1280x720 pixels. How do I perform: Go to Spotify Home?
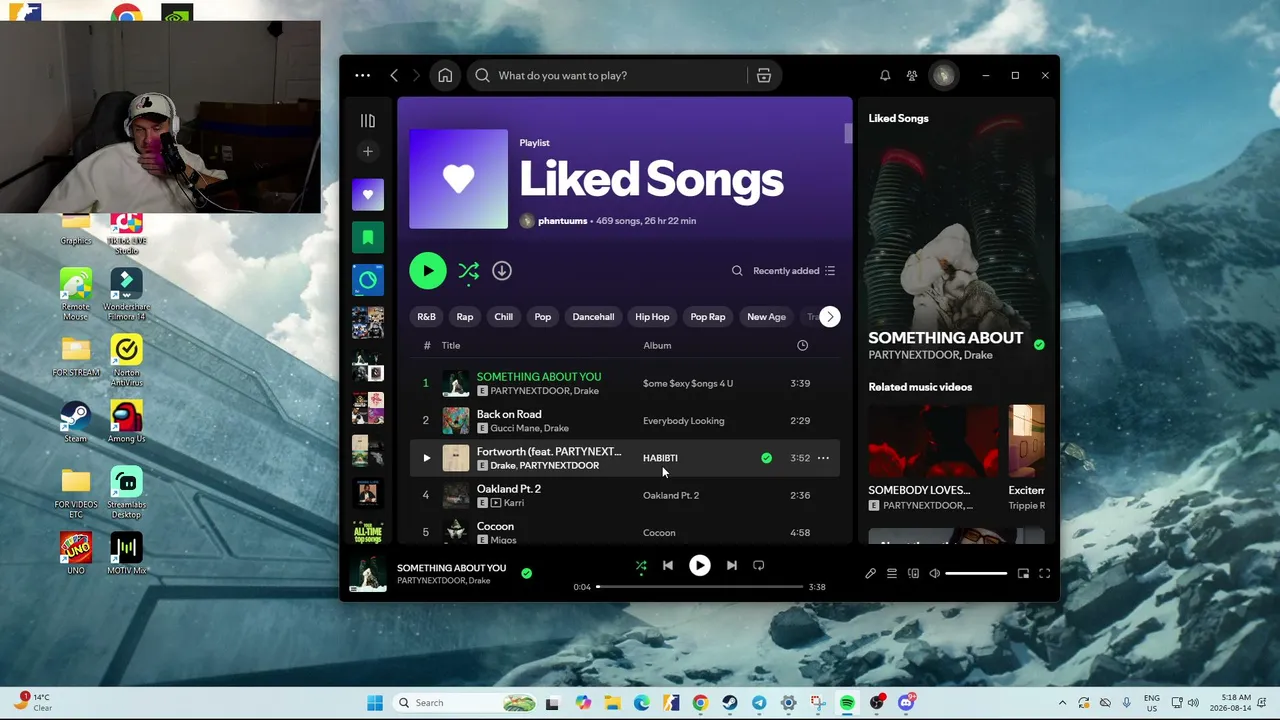445,75
